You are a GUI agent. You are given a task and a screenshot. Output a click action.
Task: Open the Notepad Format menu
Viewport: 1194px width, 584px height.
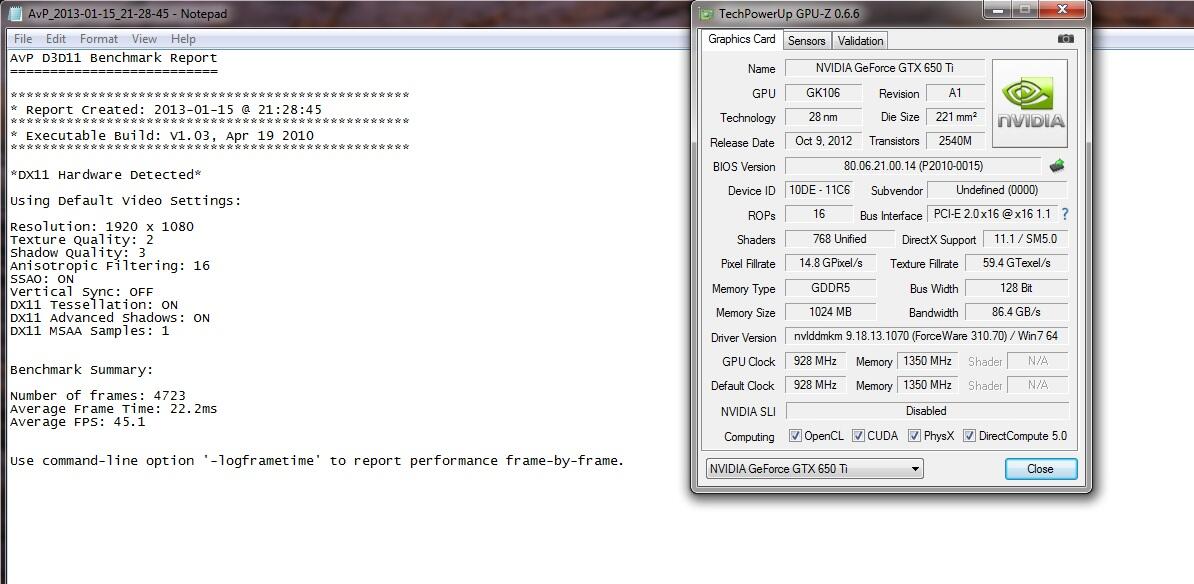(x=99, y=39)
